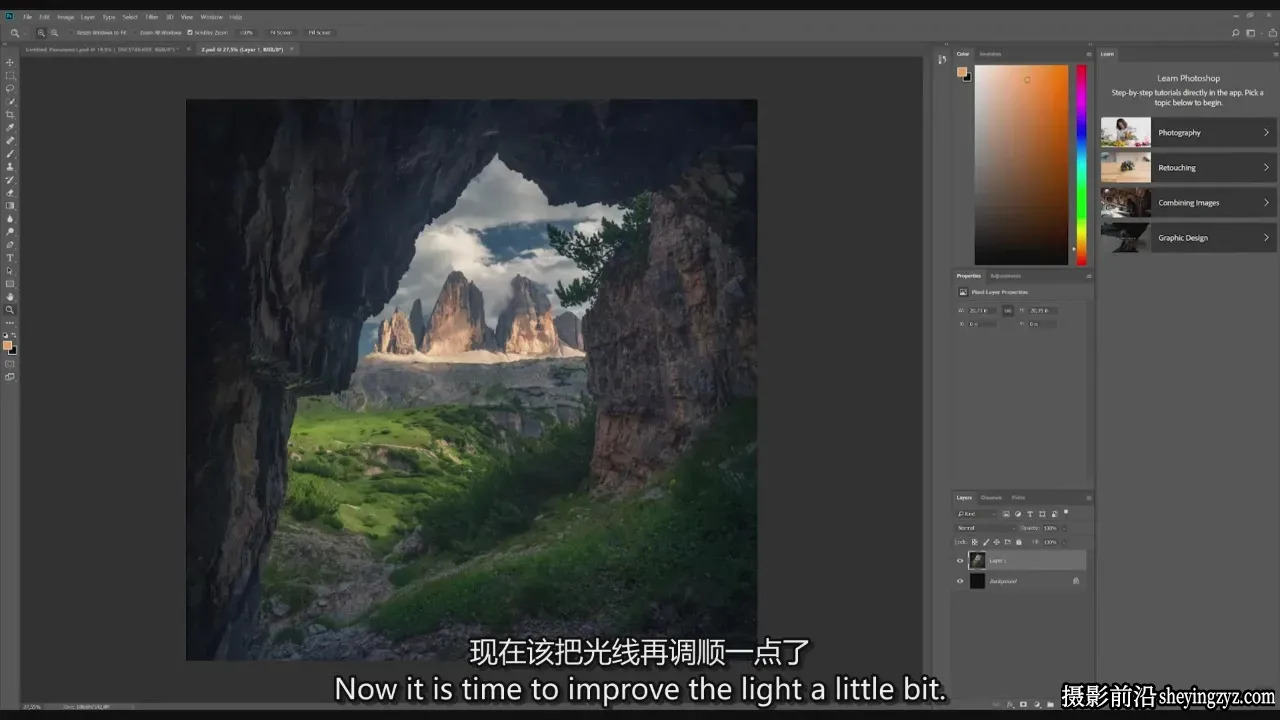
Task: Click the search icon at top right
Action: point(1236,33)
